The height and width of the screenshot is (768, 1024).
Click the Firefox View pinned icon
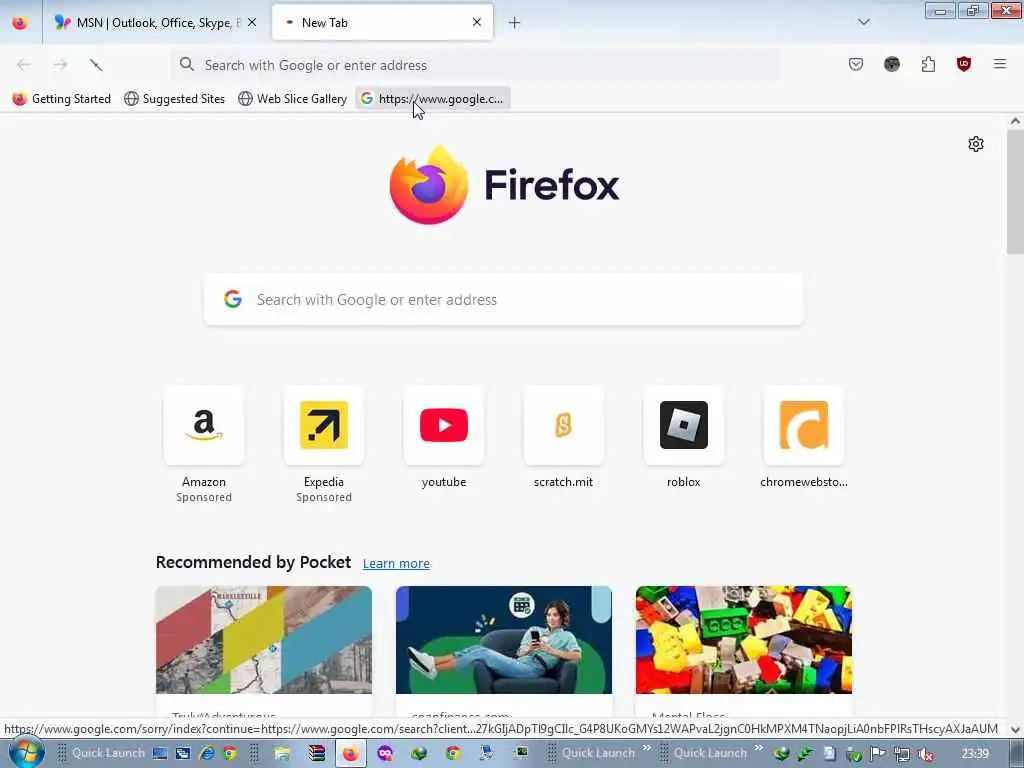(20, 22)
